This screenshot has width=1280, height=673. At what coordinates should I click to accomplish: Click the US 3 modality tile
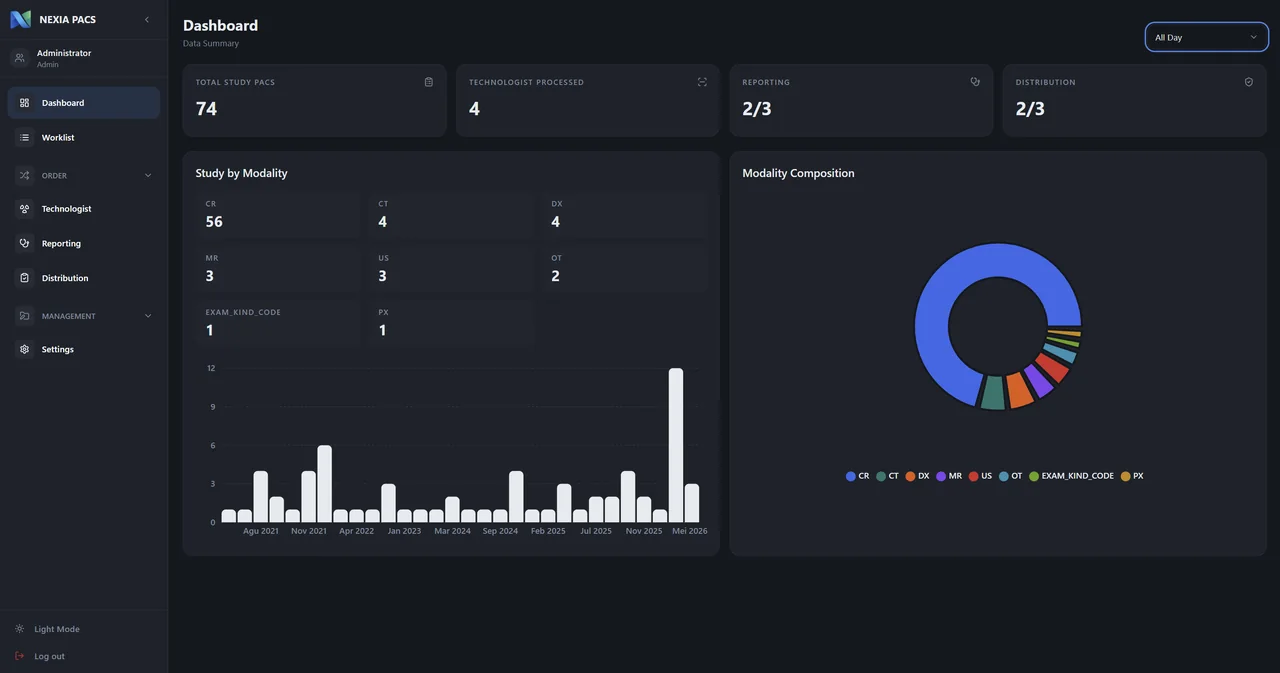pos(451,268)
